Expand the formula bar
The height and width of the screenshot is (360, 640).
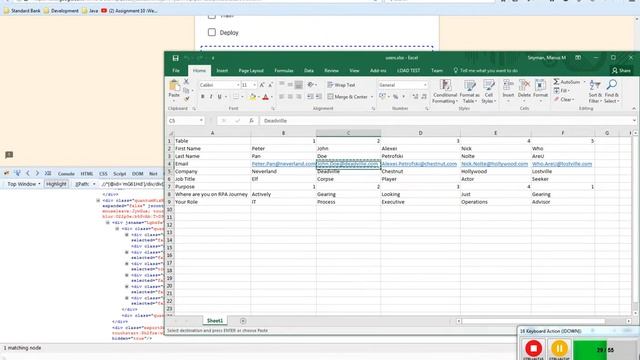(x=633, y=120)
